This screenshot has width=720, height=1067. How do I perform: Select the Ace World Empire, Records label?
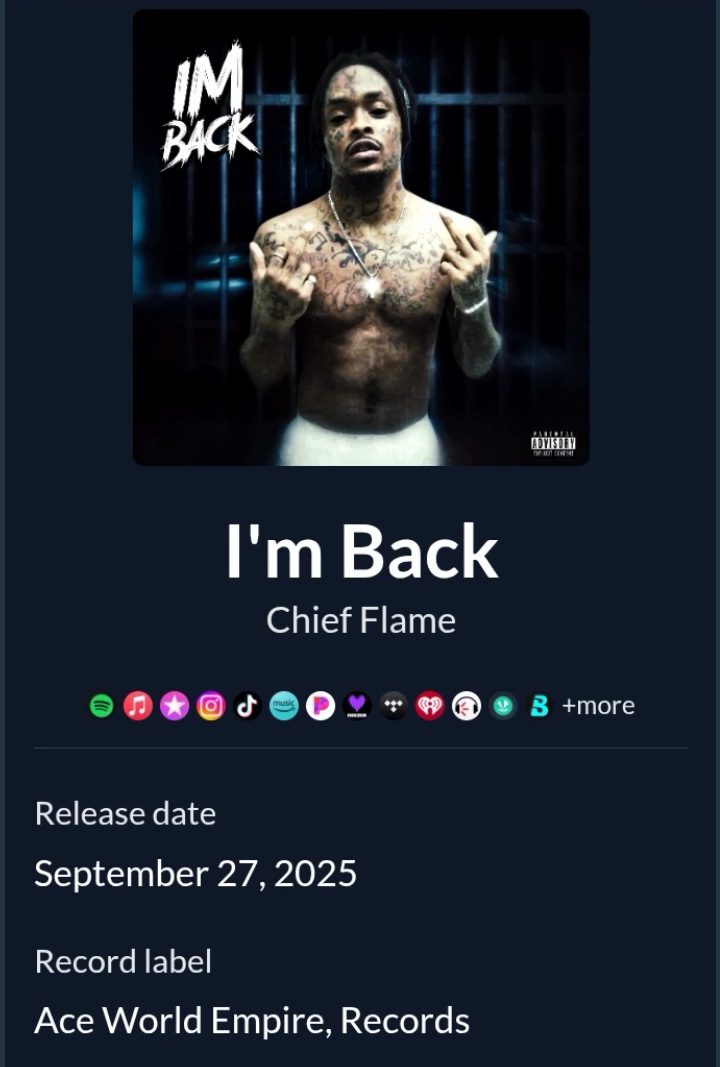(x=252, y=1020)
